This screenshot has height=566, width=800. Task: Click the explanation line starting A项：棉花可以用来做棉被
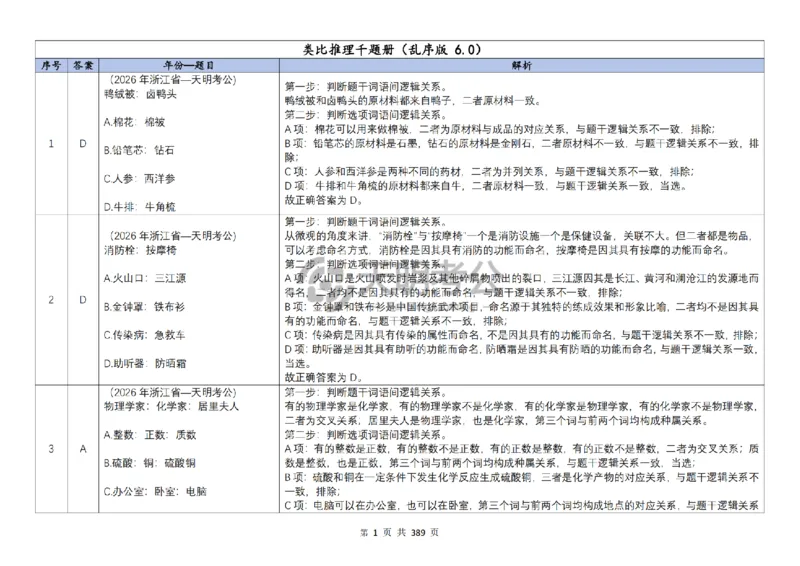tap(500, 129)
